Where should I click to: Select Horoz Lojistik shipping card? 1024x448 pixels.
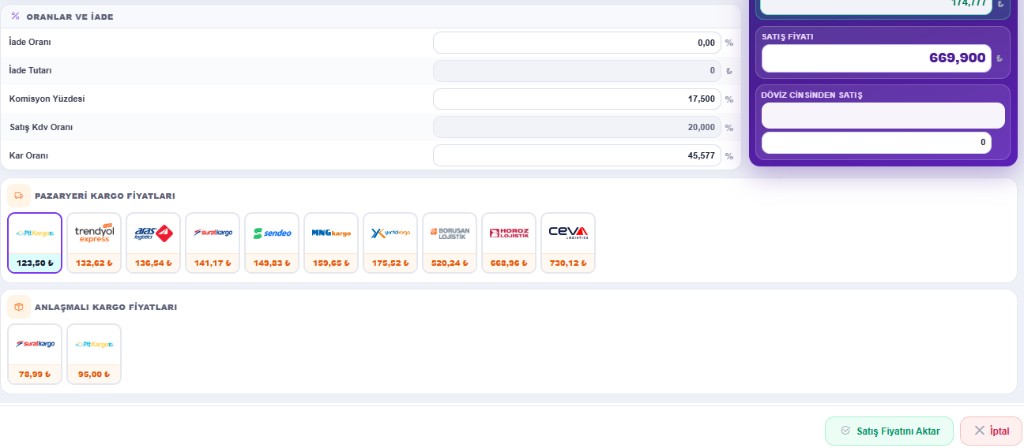click(509, 243)
